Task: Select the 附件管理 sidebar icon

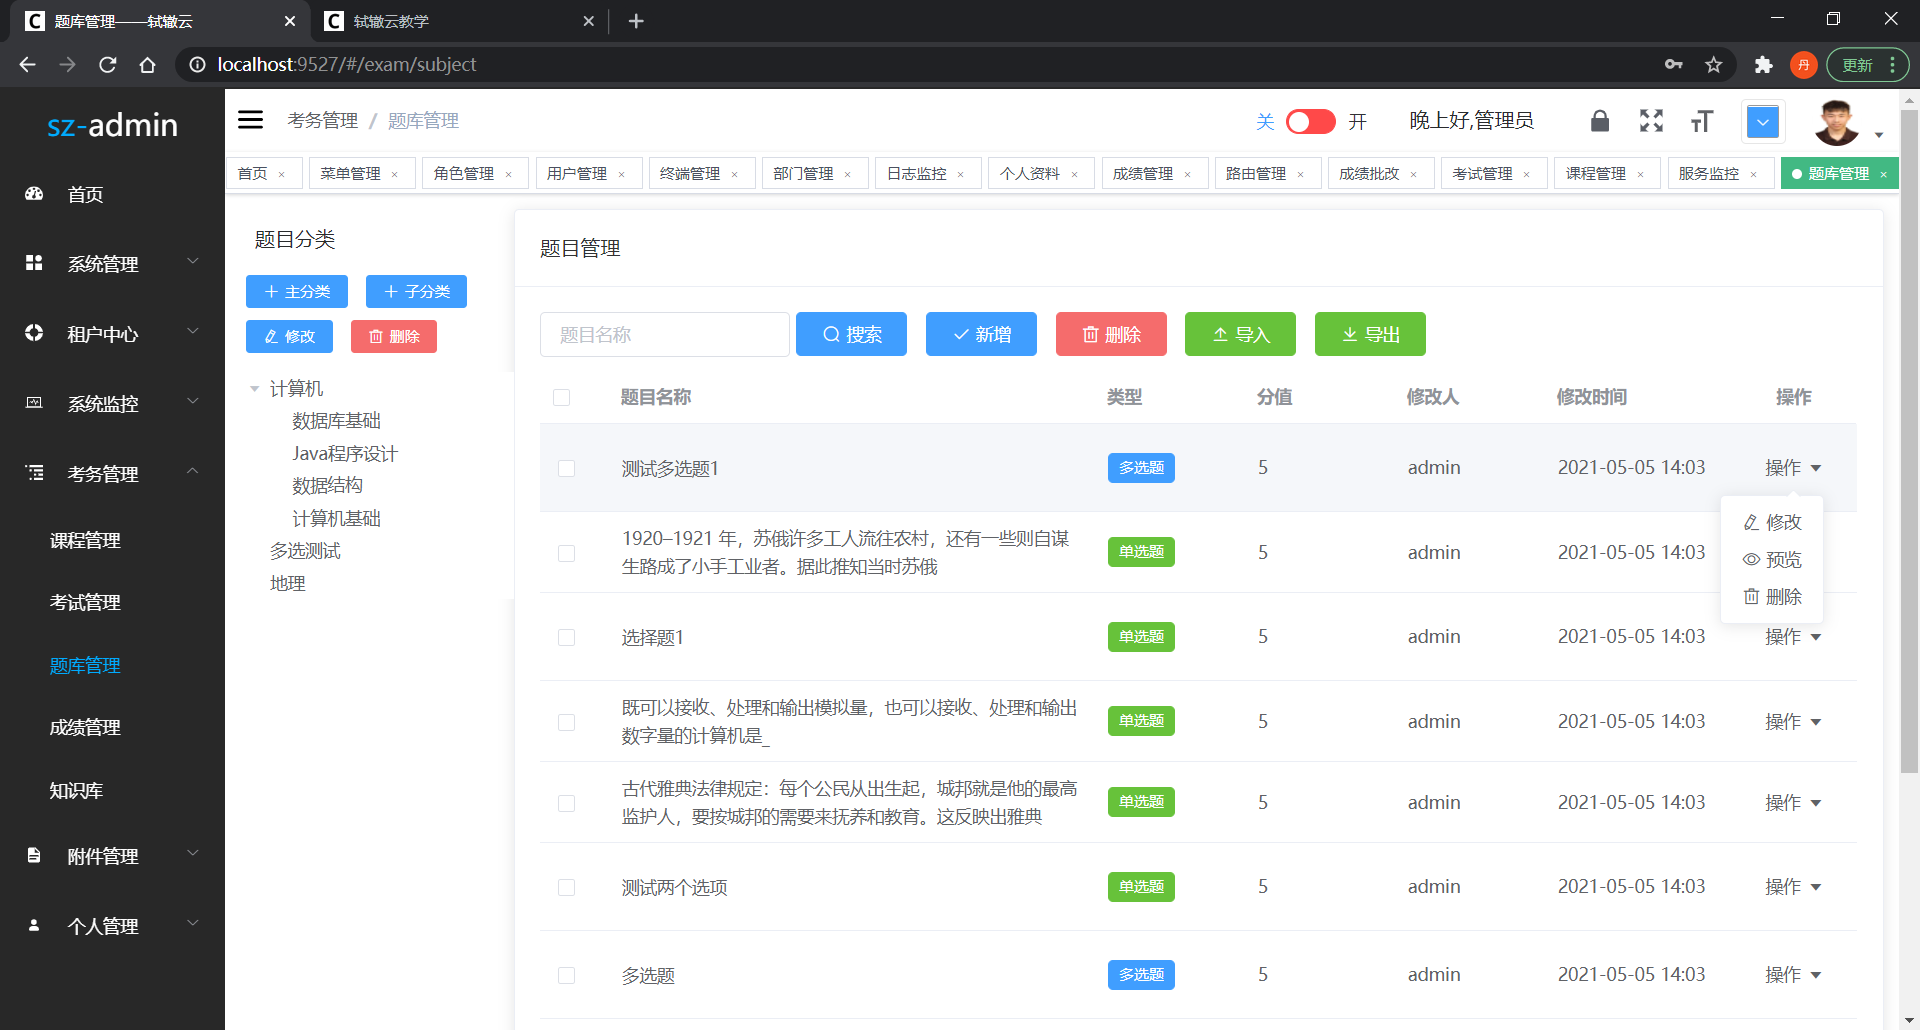Action: [33, 855]
